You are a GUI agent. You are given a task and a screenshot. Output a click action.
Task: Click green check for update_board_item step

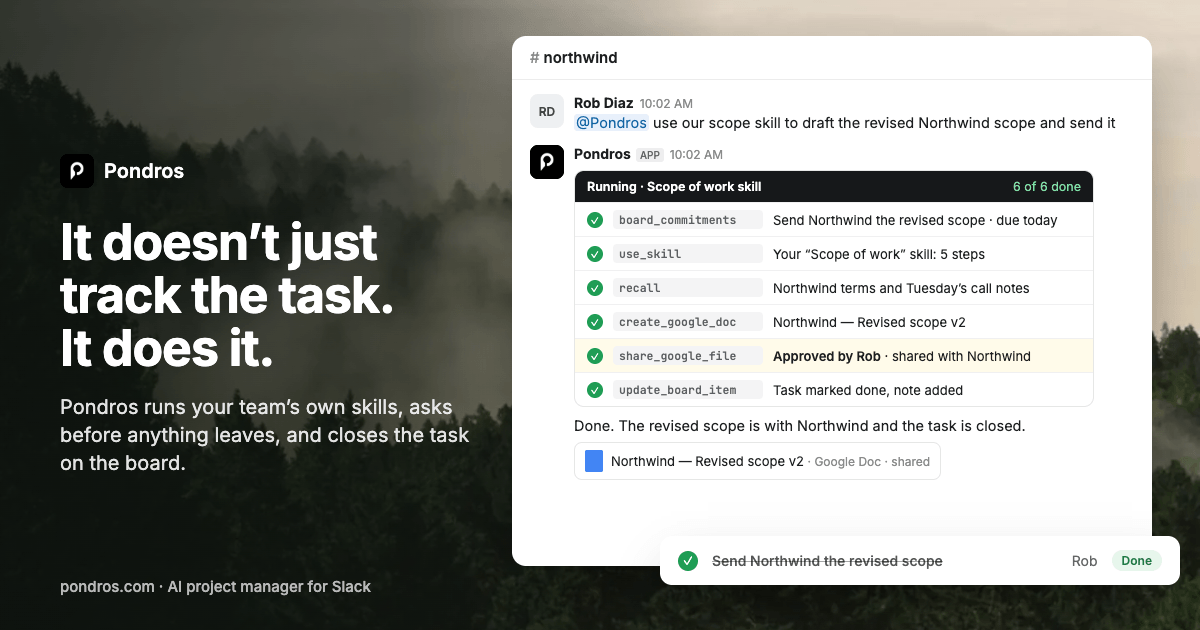tap(595, 390)
